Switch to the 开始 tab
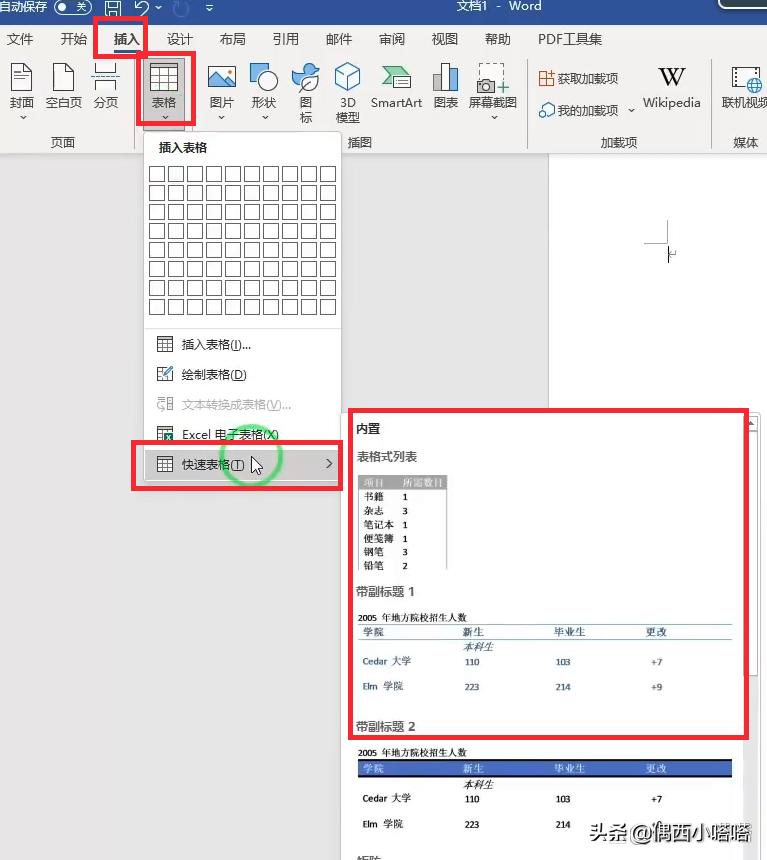Viewport: 767px width, 860px height. (74, 39)
